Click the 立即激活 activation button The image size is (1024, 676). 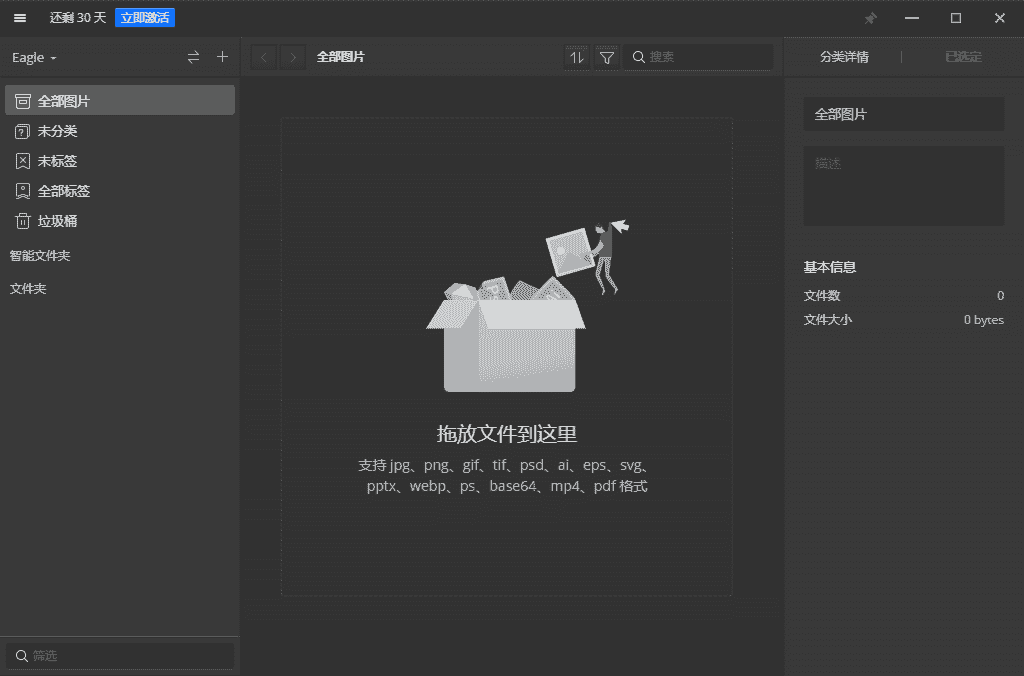[x=145, y=18]
